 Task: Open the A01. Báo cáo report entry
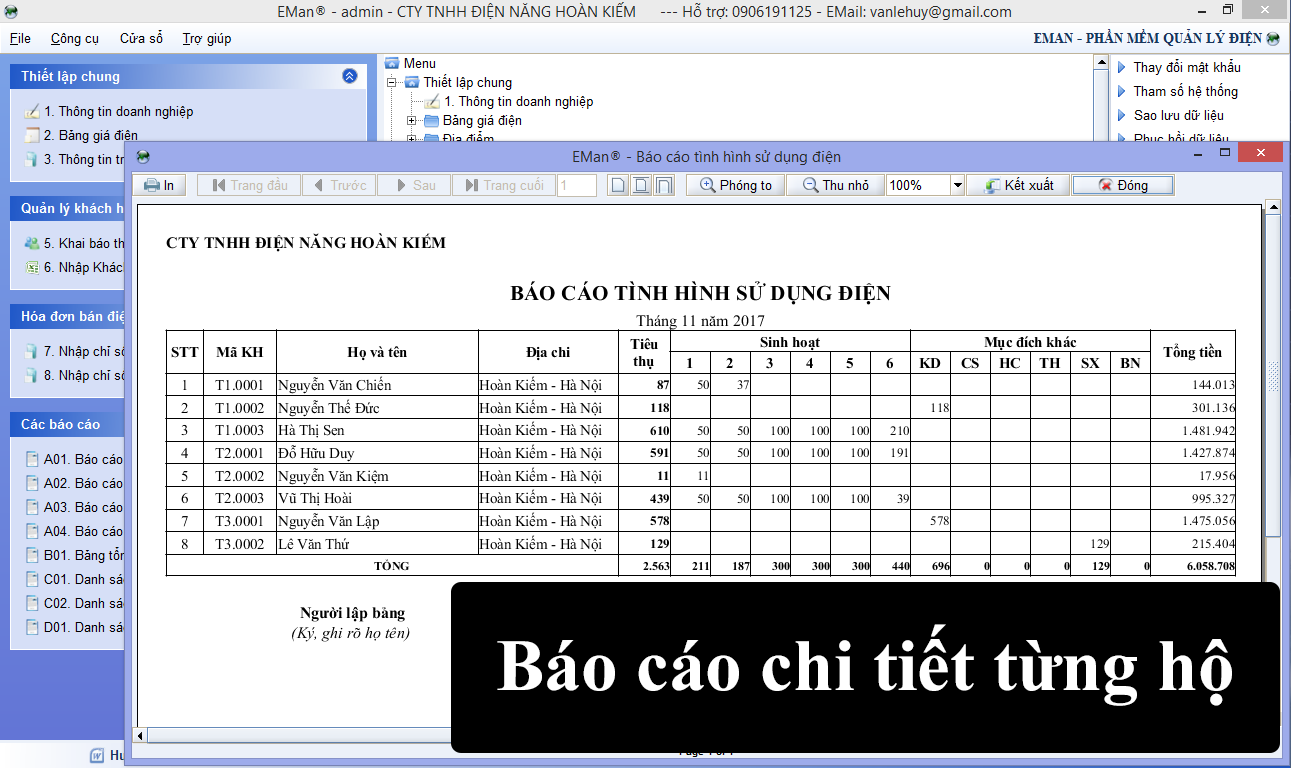coord(82,459)
